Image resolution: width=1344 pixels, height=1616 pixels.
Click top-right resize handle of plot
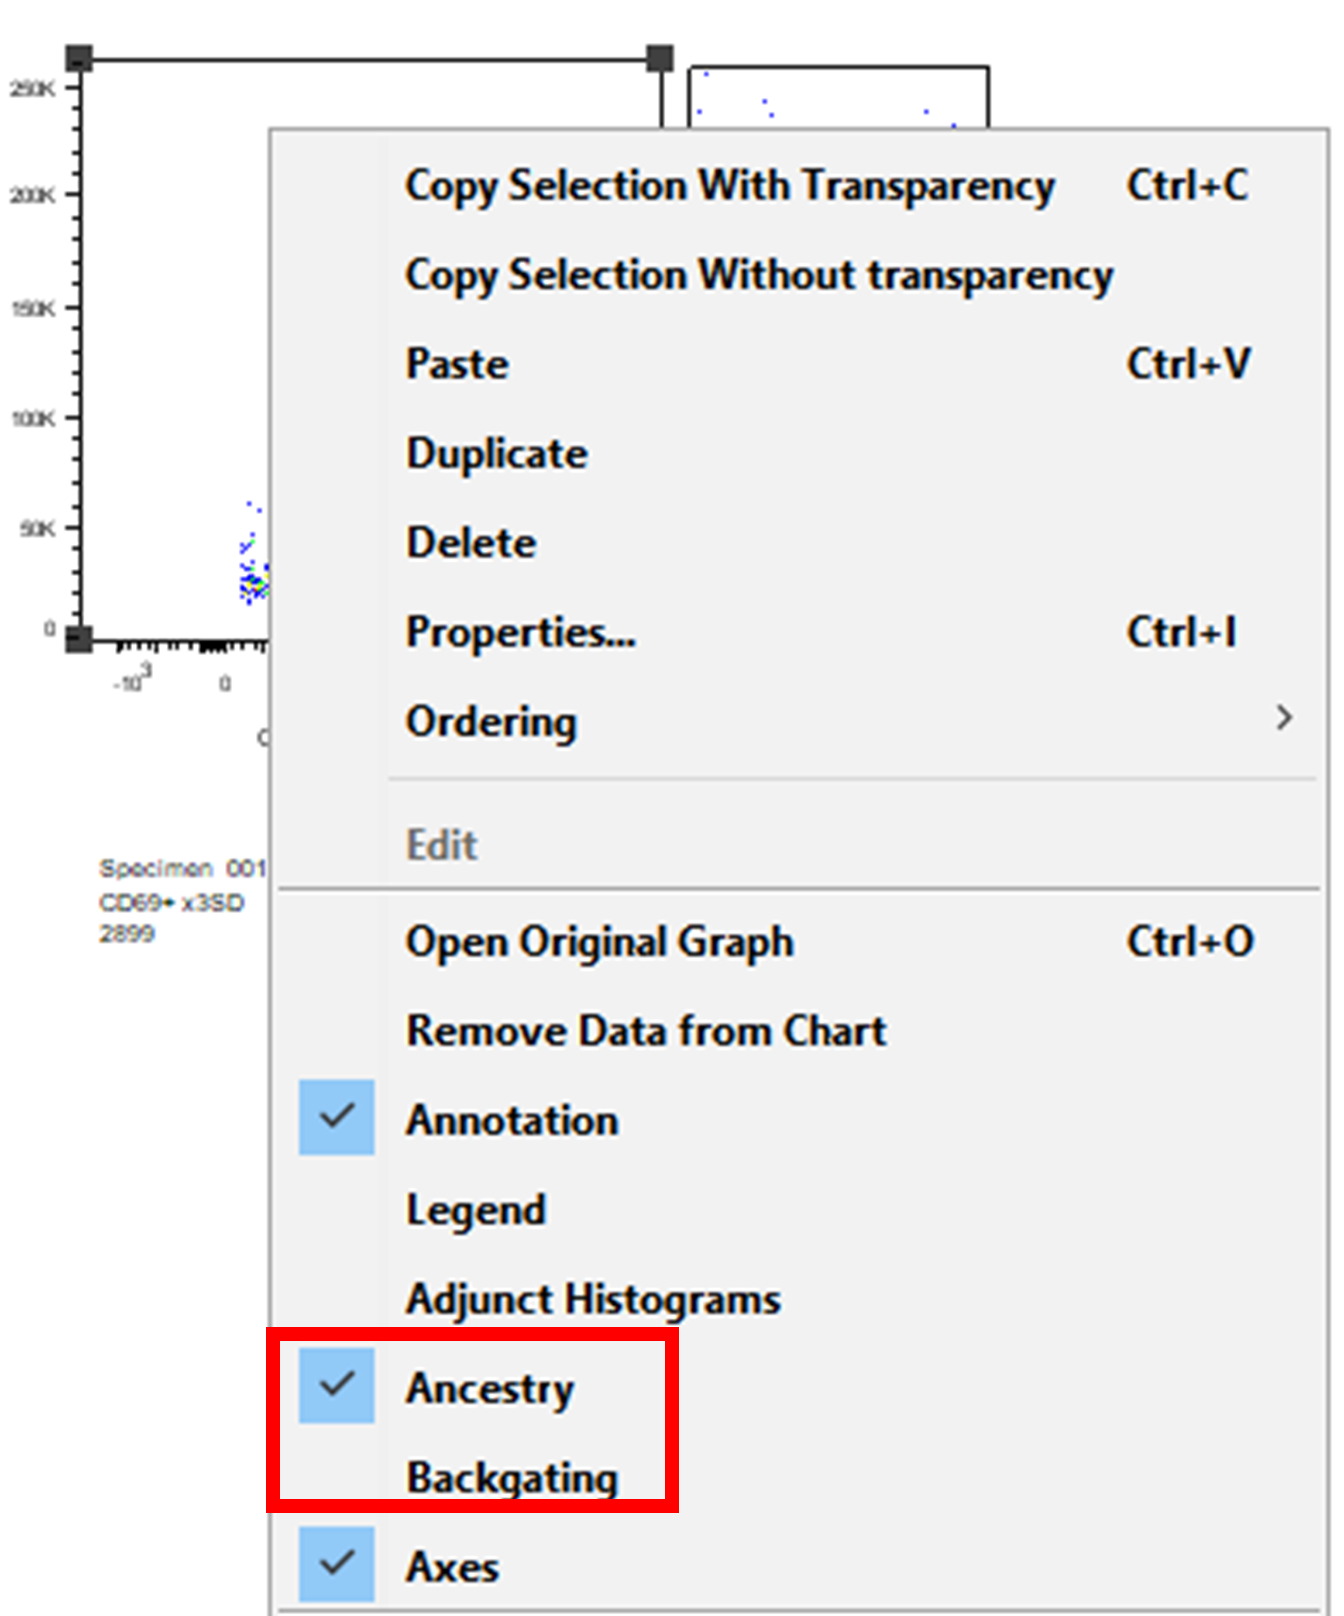659,58
